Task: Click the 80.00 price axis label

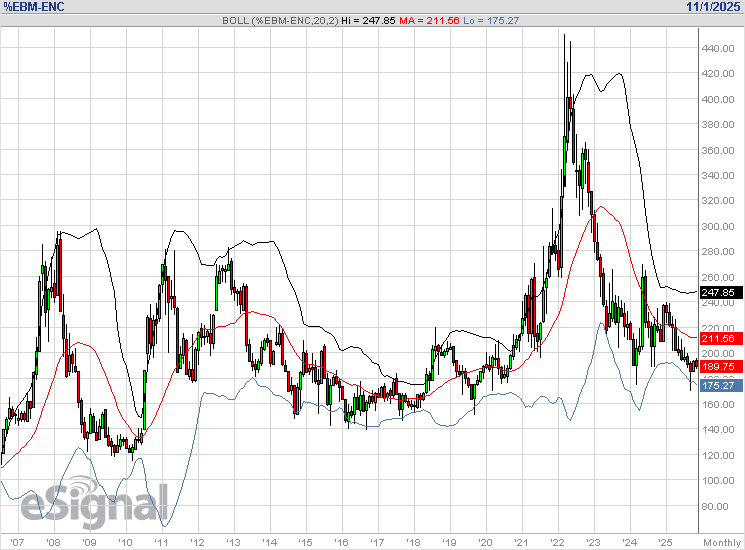Action: click(715, 506)
